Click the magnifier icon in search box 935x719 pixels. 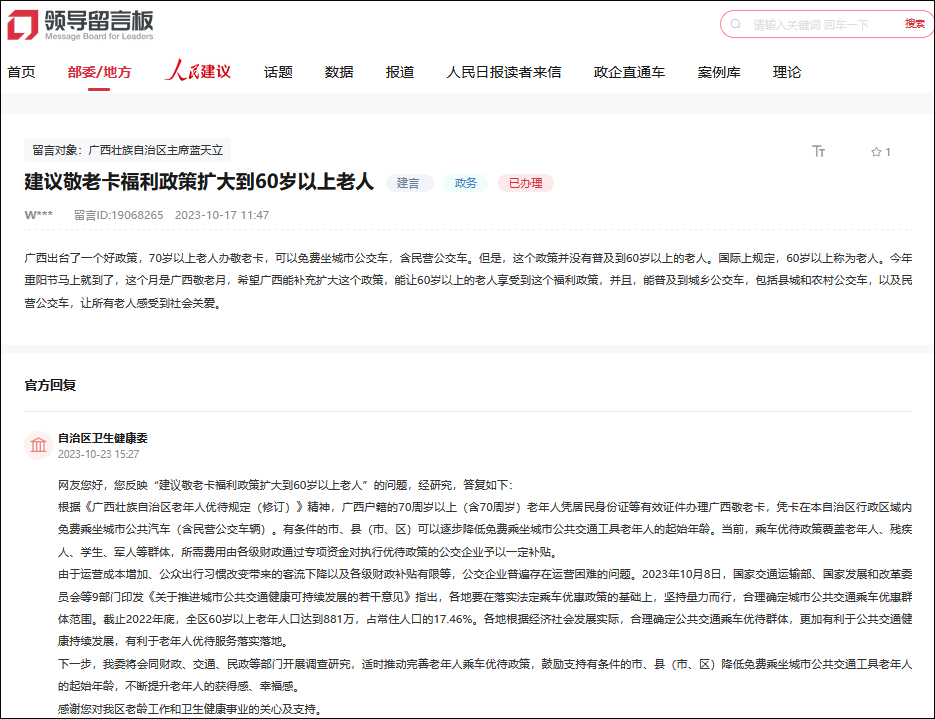pyautogui.click(x=735, y=24)
